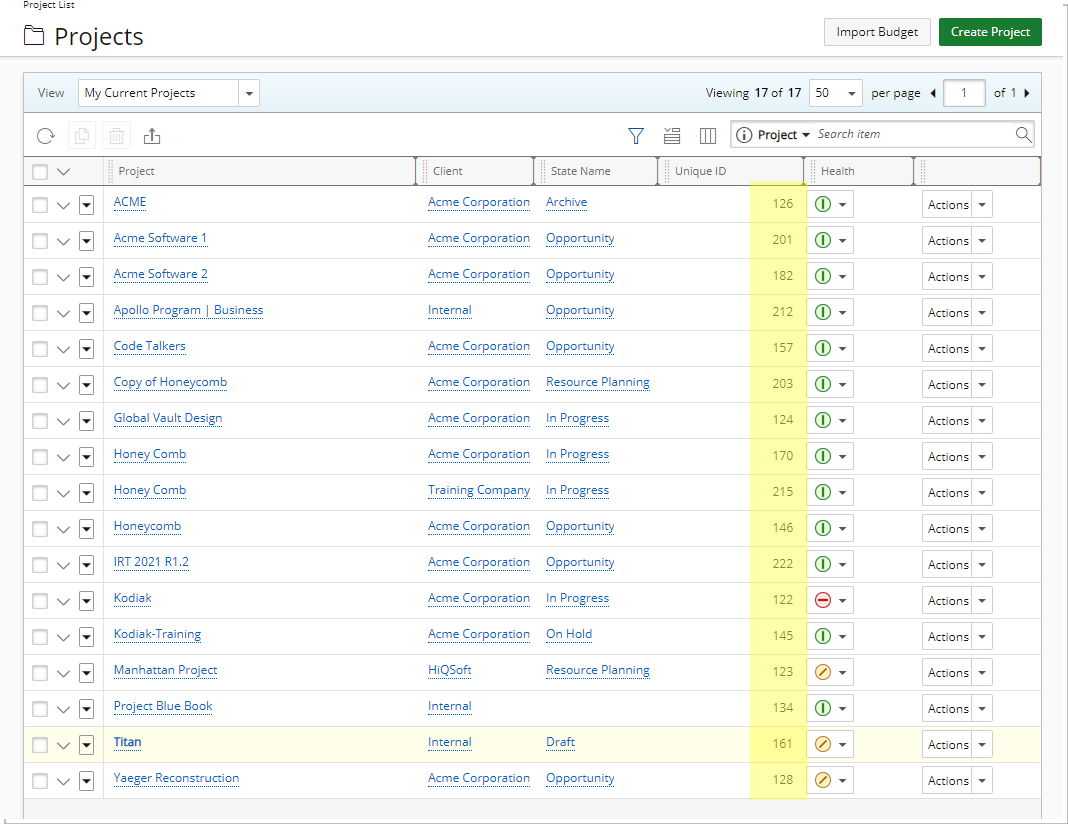The height and width of the screenshot is (824, 1068).
Task: Open the Project search field dropdown
Action: pyautogui.click(x=805, y=135)
